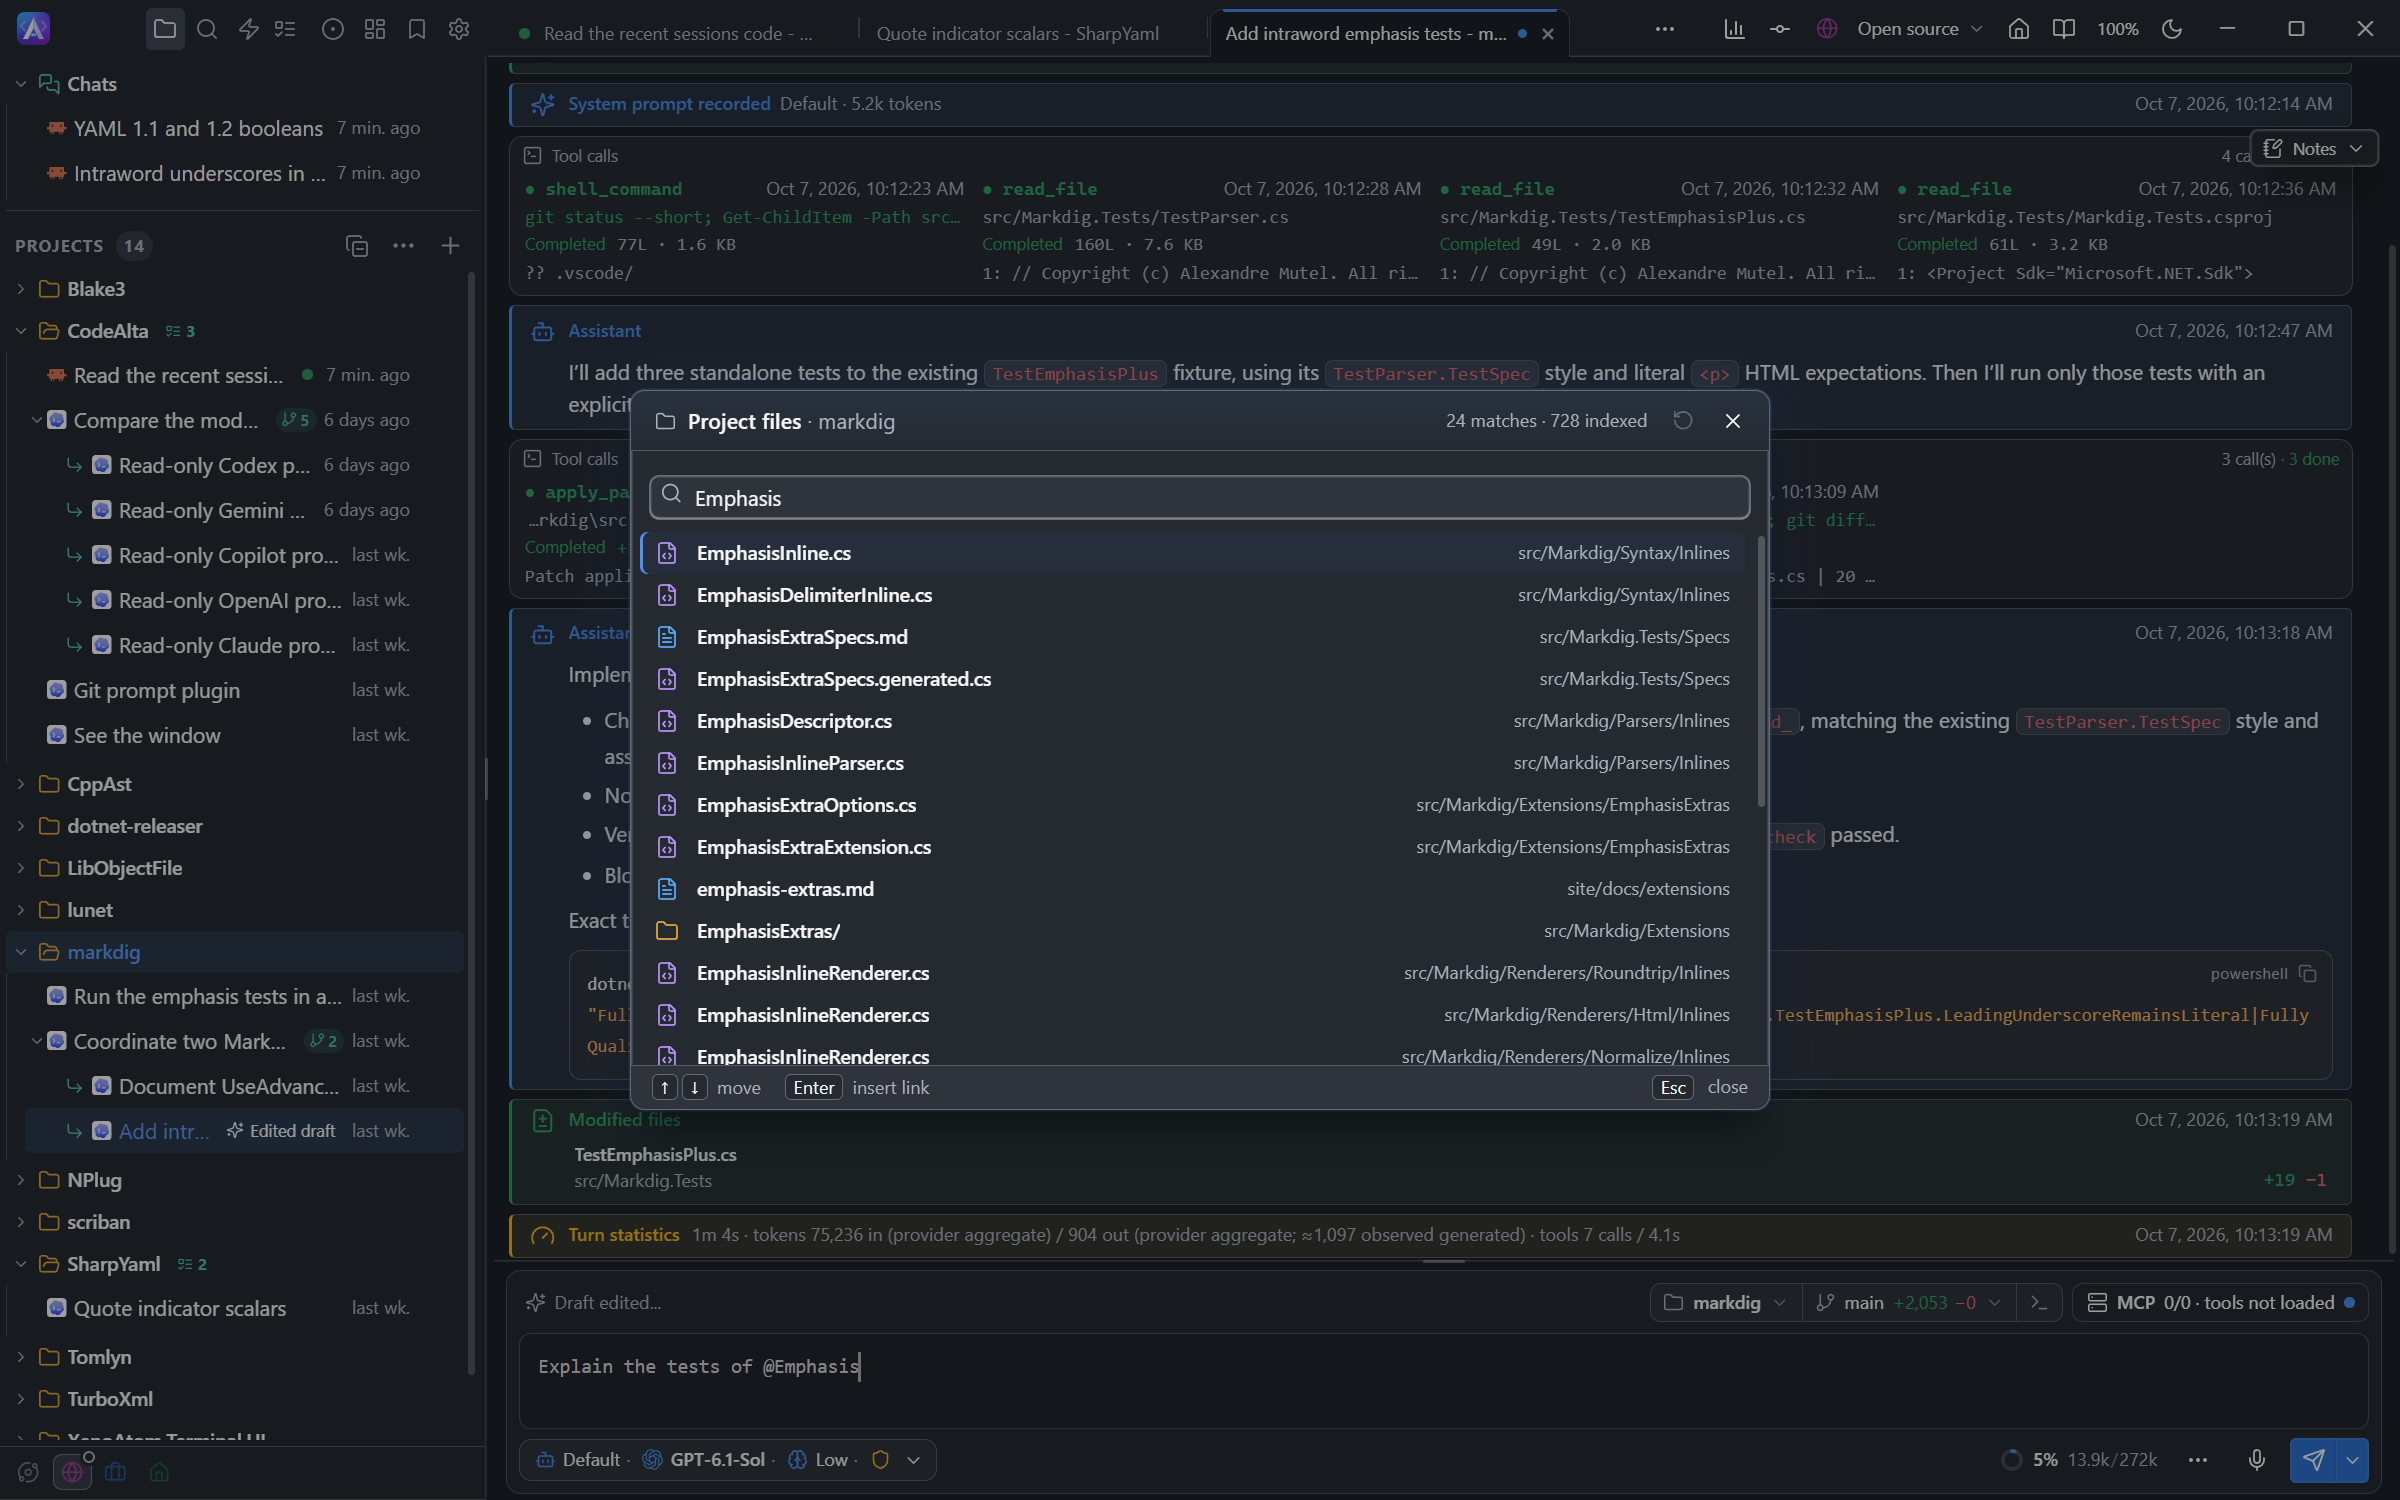Click the refresh icon in Project files dialog
Image resolution: width=2400 pixels, height=1500 pixels.
1683,421
